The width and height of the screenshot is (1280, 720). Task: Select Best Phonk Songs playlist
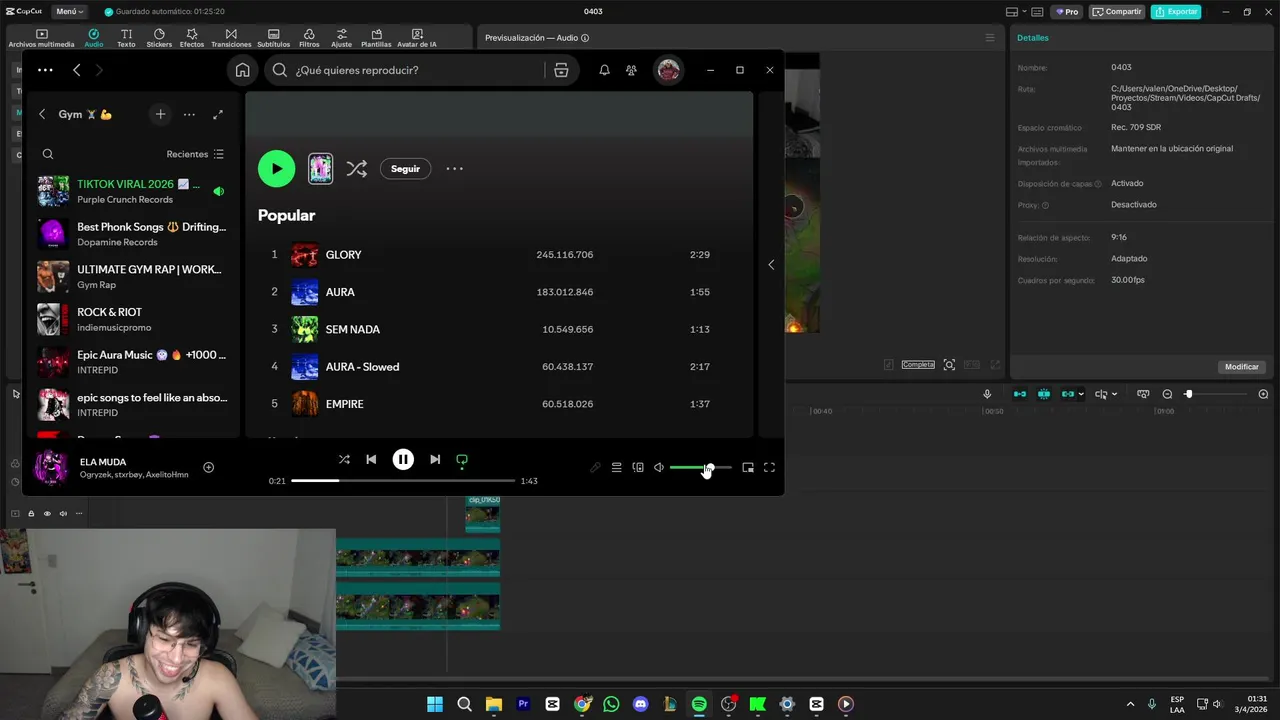pyautogui.click(x=131, y=234)
